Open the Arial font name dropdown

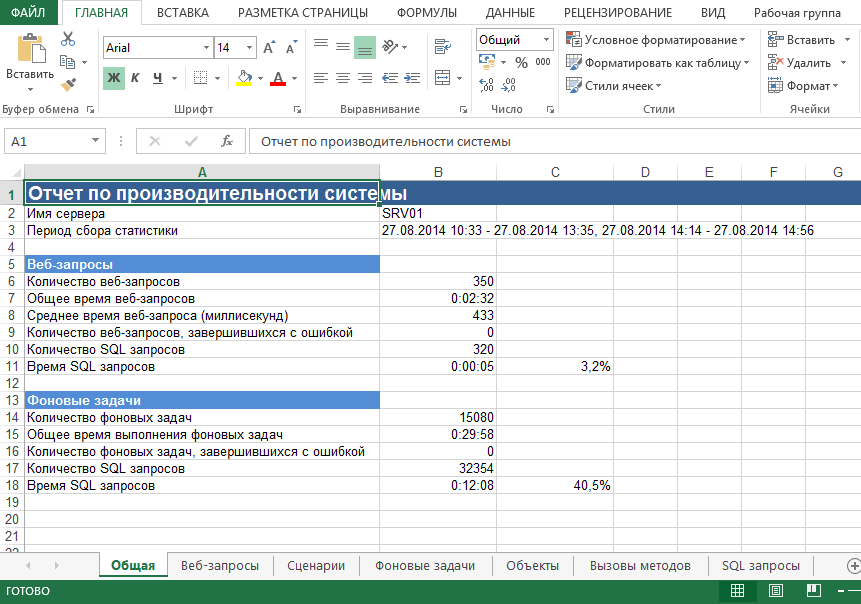[x=205, y=48]
